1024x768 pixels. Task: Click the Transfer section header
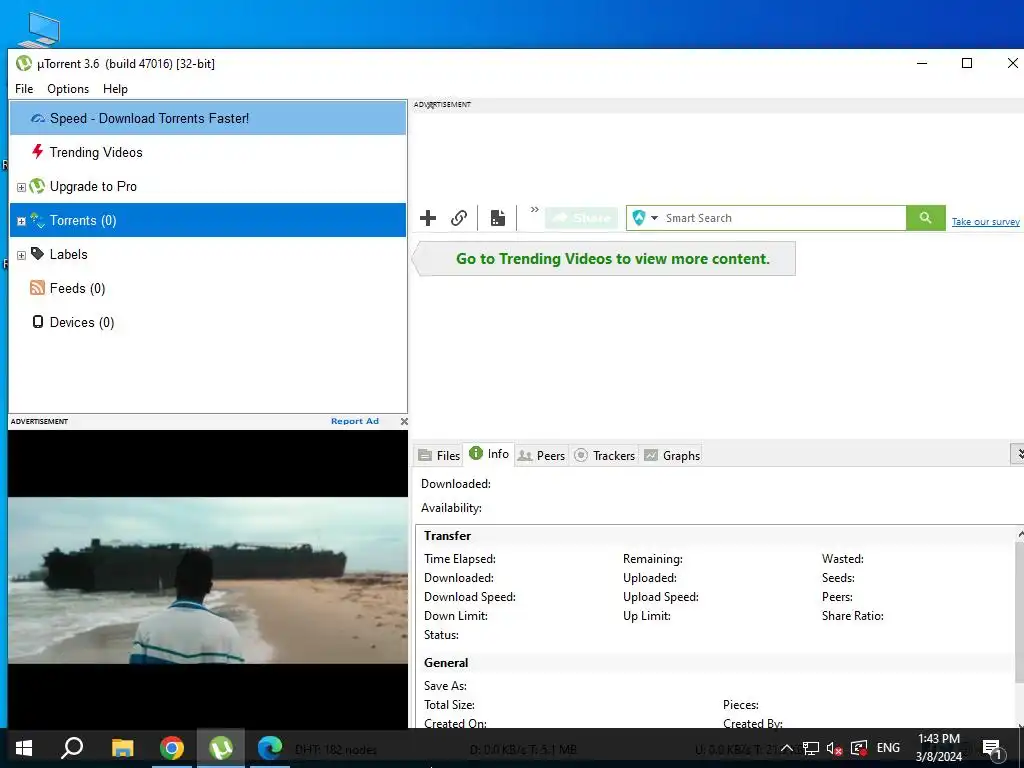447,536
